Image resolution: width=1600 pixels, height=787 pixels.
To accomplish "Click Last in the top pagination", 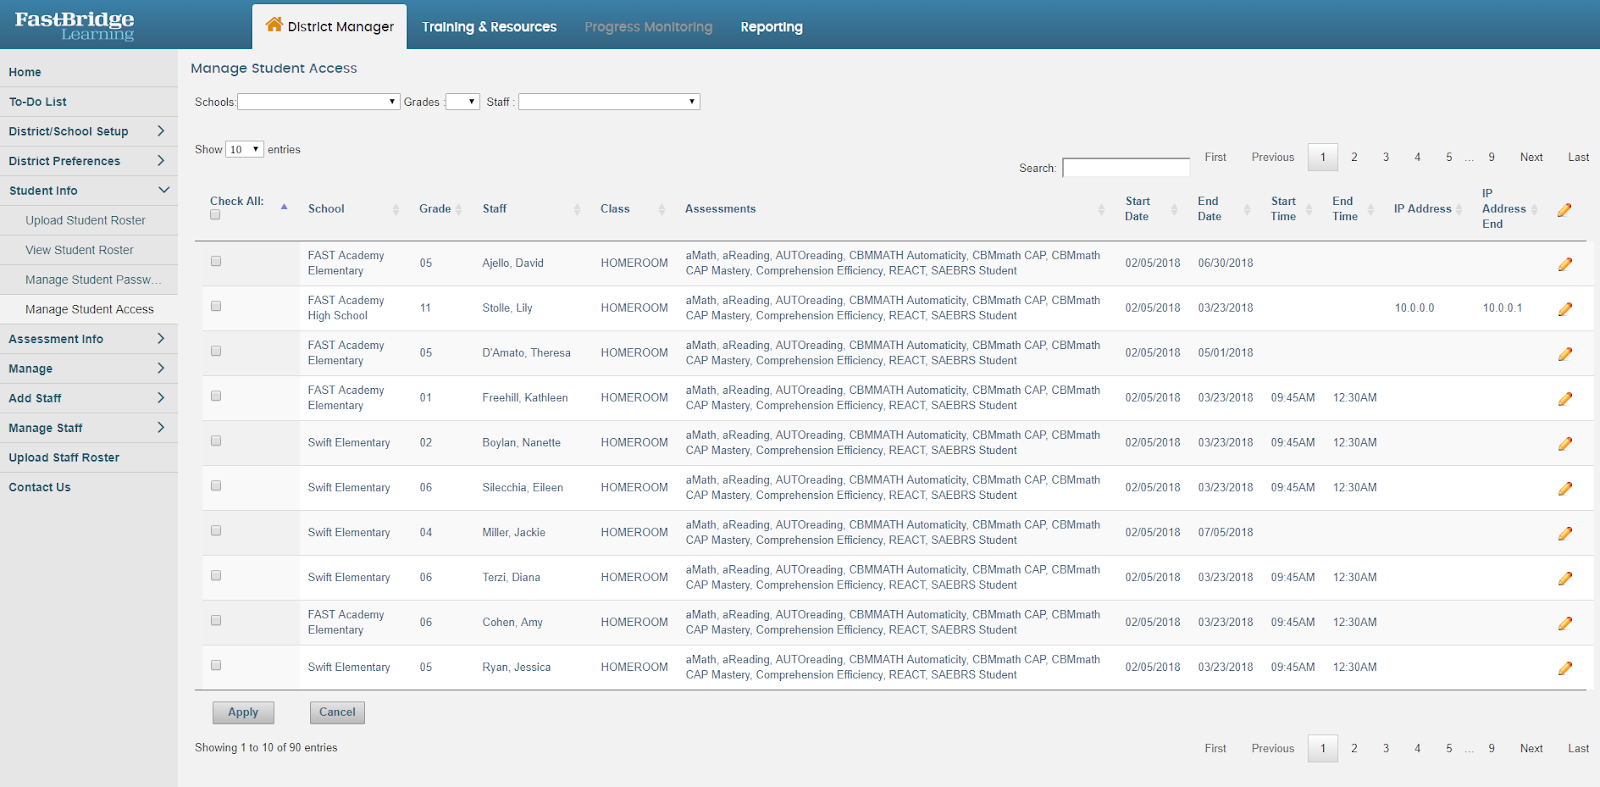I will pos(1578,157).
